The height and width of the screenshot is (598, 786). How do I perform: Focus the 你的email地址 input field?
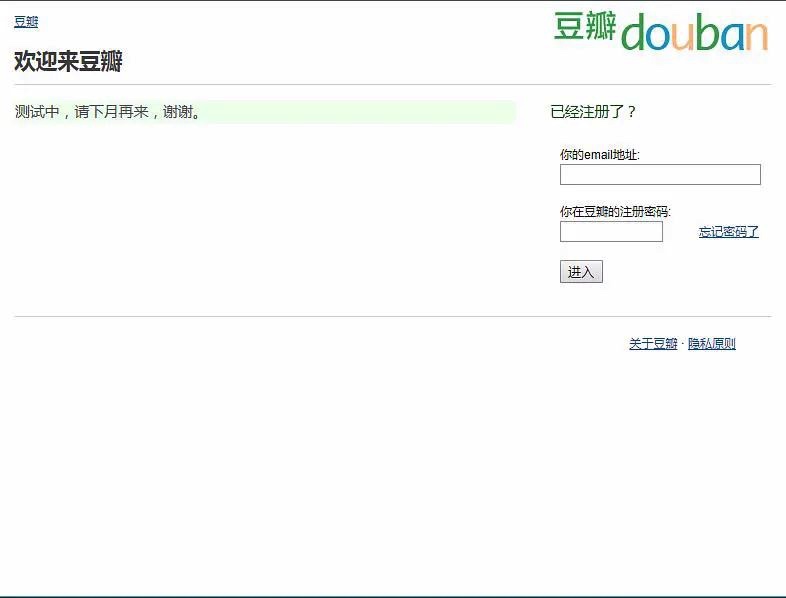click(x=660, y=174)
